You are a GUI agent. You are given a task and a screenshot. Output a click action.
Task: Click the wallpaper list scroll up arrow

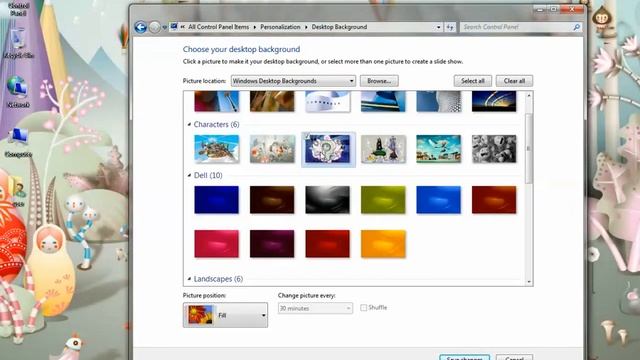coord(529,95)
